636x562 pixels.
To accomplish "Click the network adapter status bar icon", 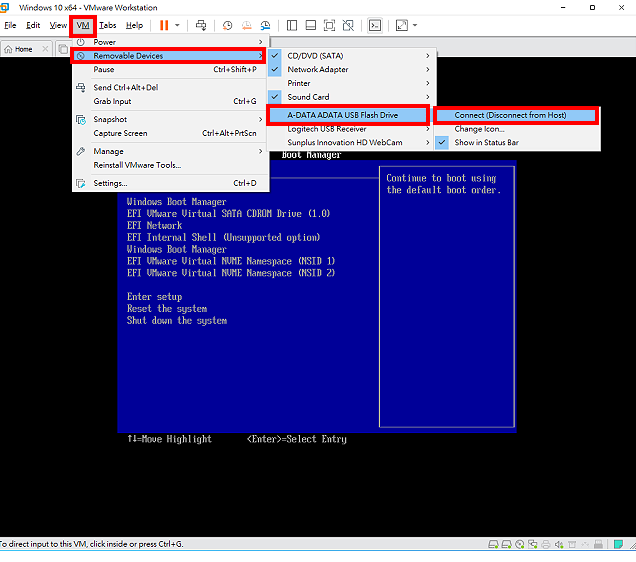I will click(x=533, y=544).
